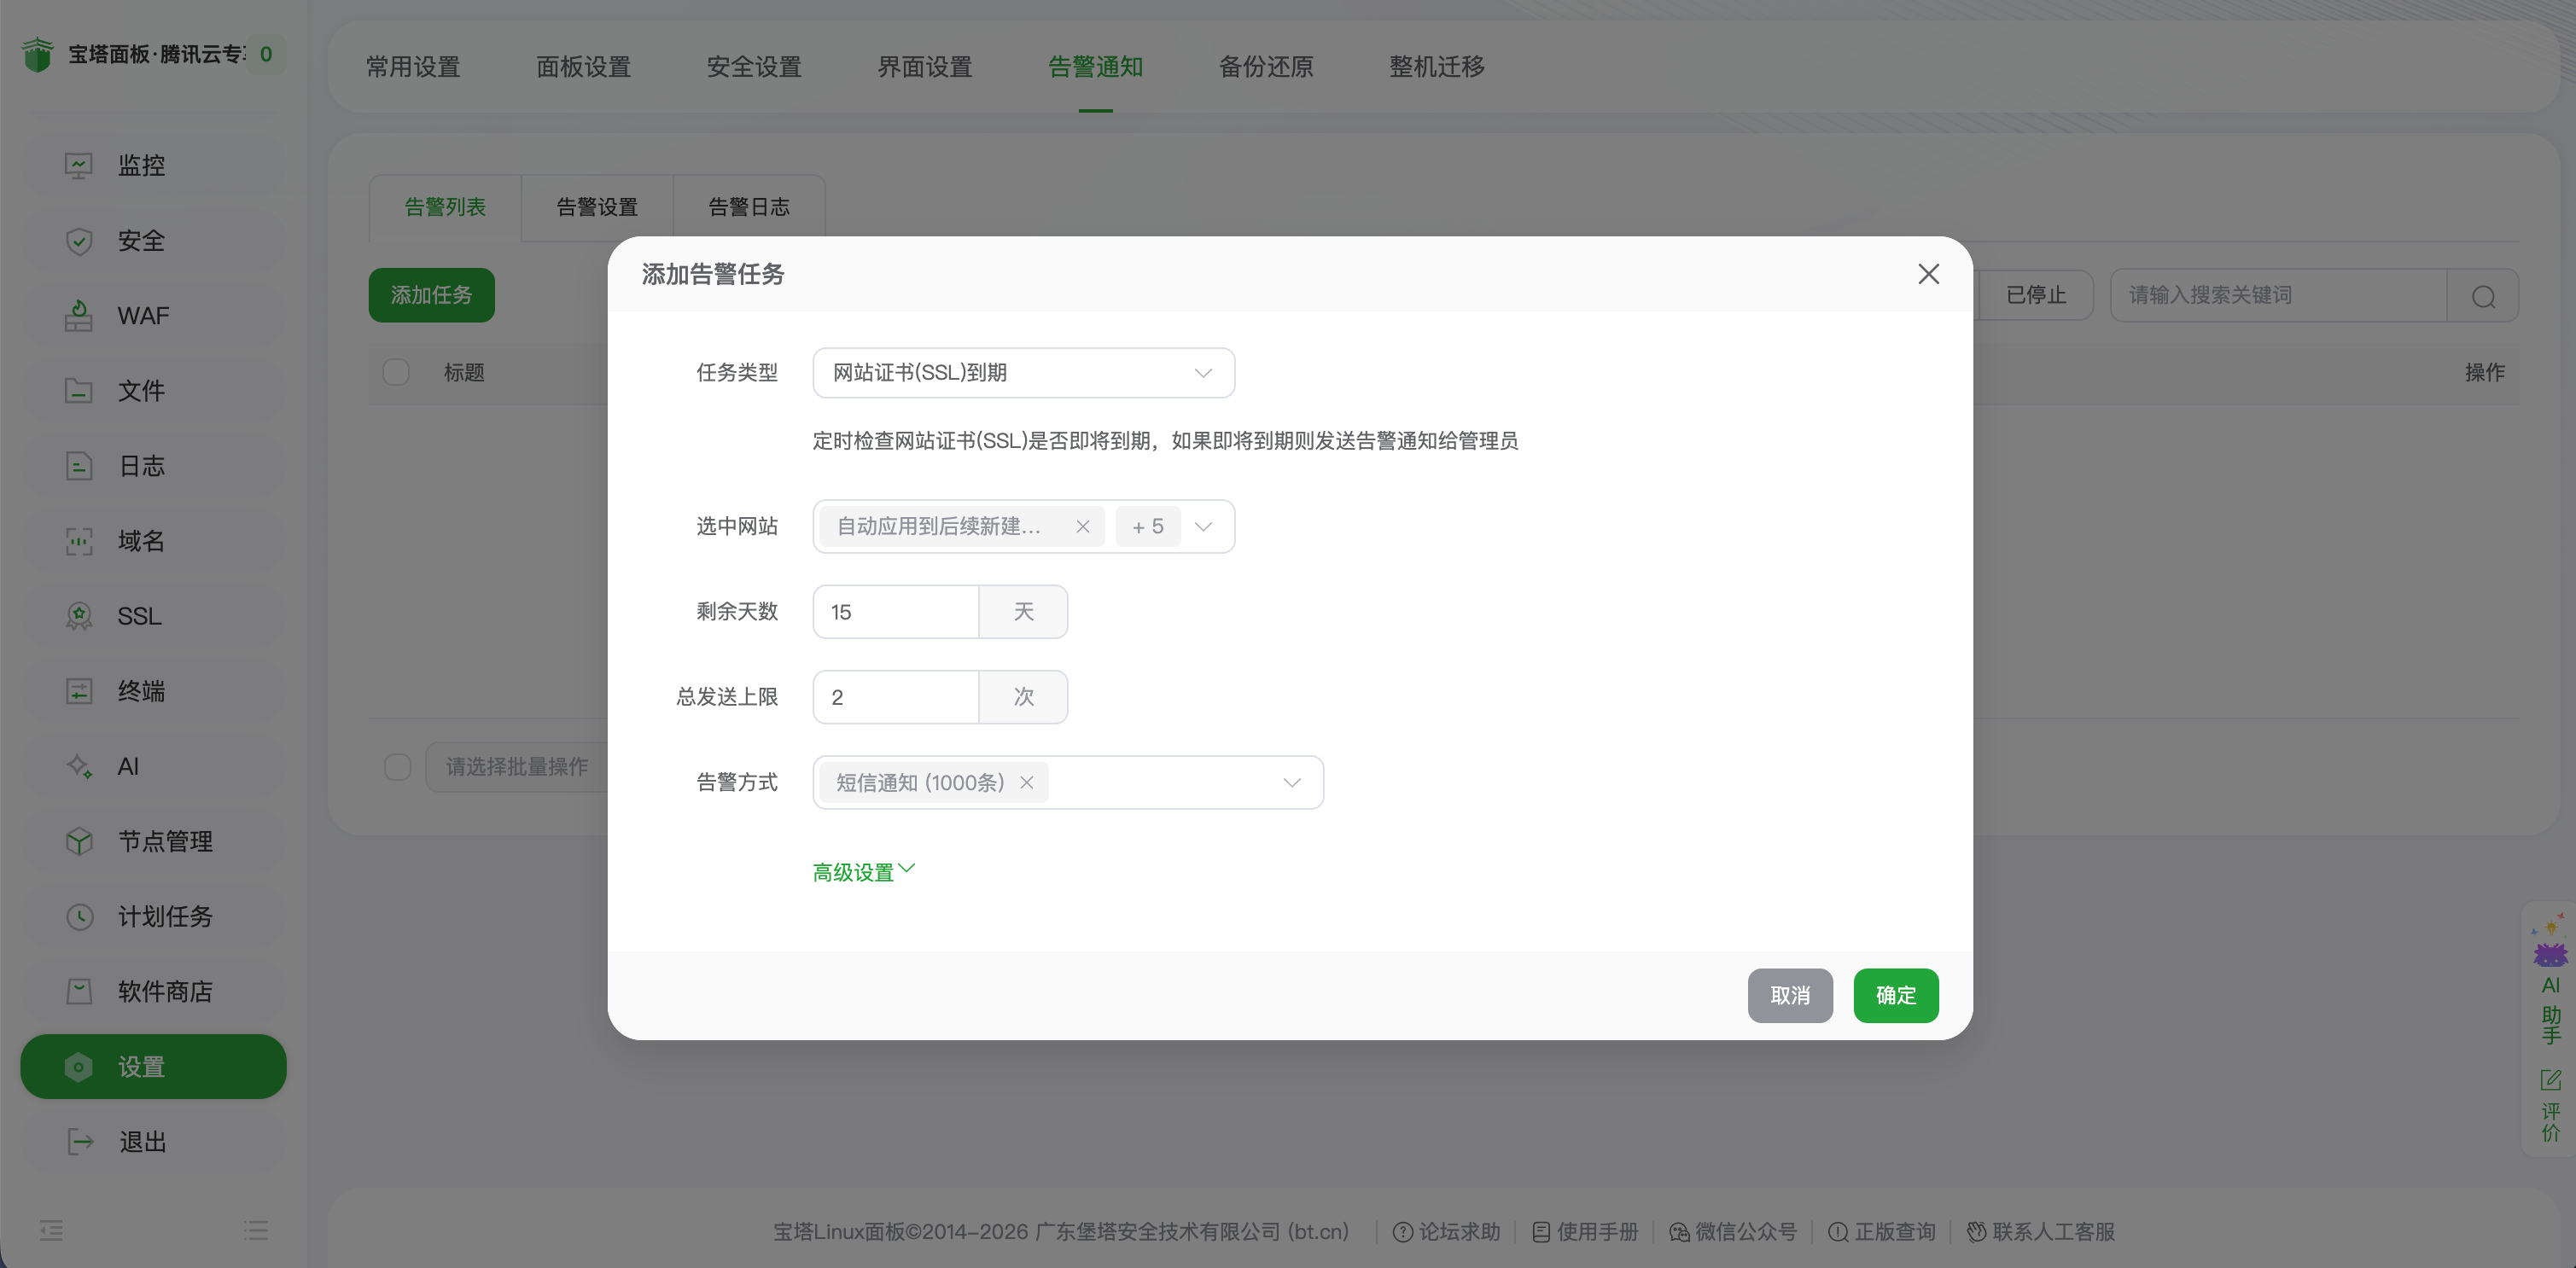Switch to 备份还原 tab

(x=1266, y=67)
